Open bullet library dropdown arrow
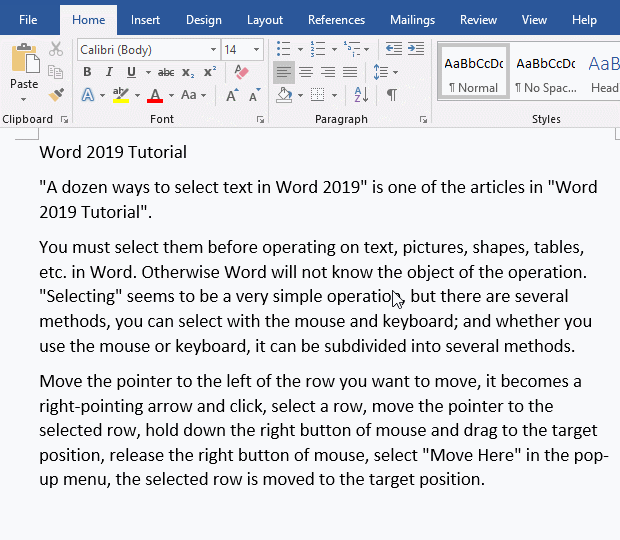The image size is (620, 540). (x=300, y=49)
